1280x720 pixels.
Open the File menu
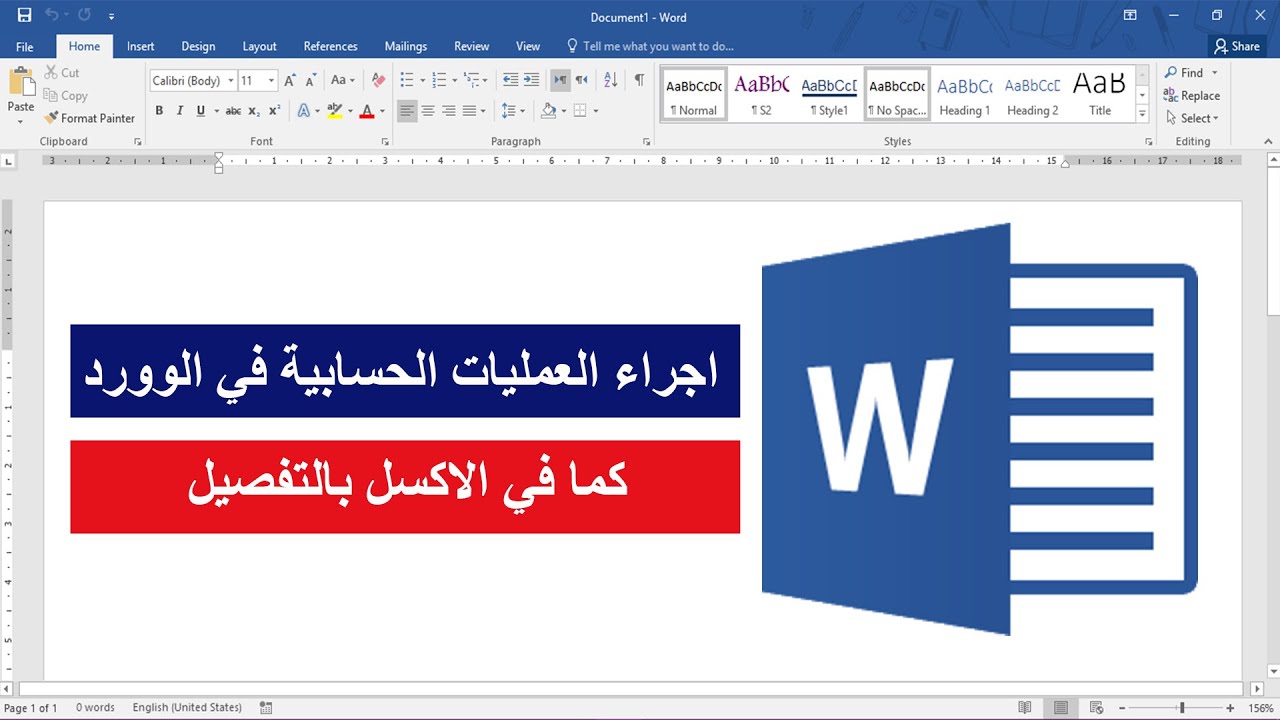pyautogui.click(x=25, y=46)
